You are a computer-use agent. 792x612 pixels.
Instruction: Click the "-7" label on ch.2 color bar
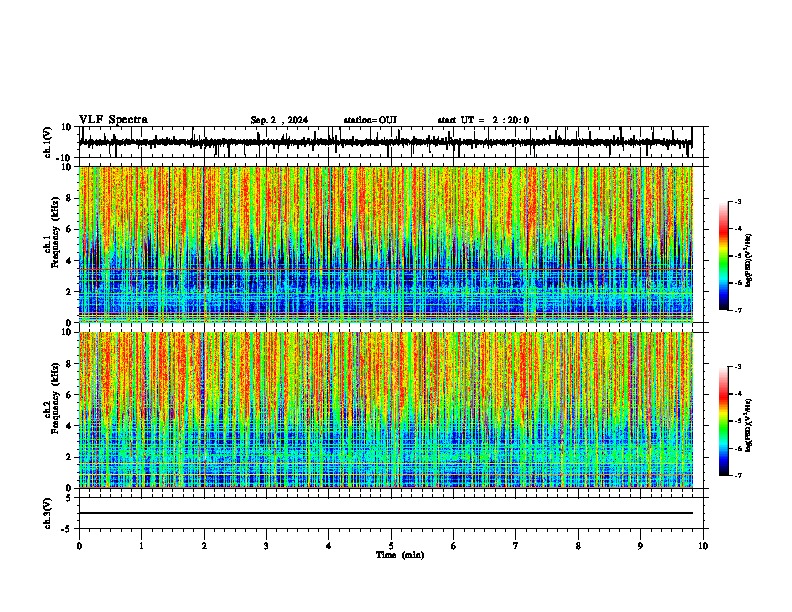click(x=737, y=475)
